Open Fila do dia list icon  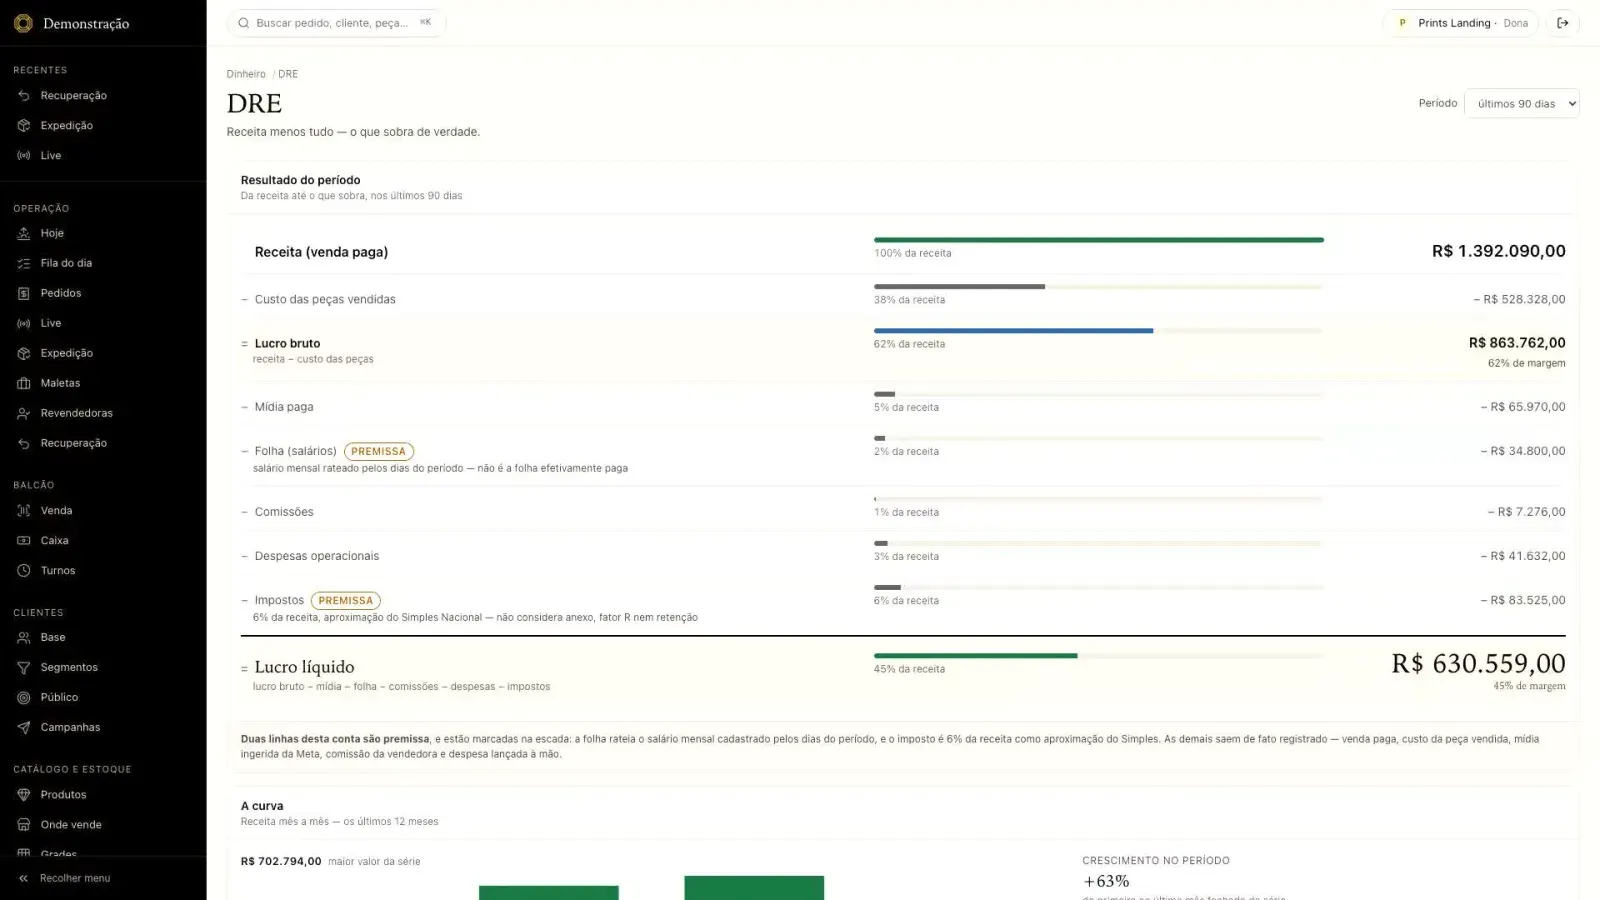point(24,263)
